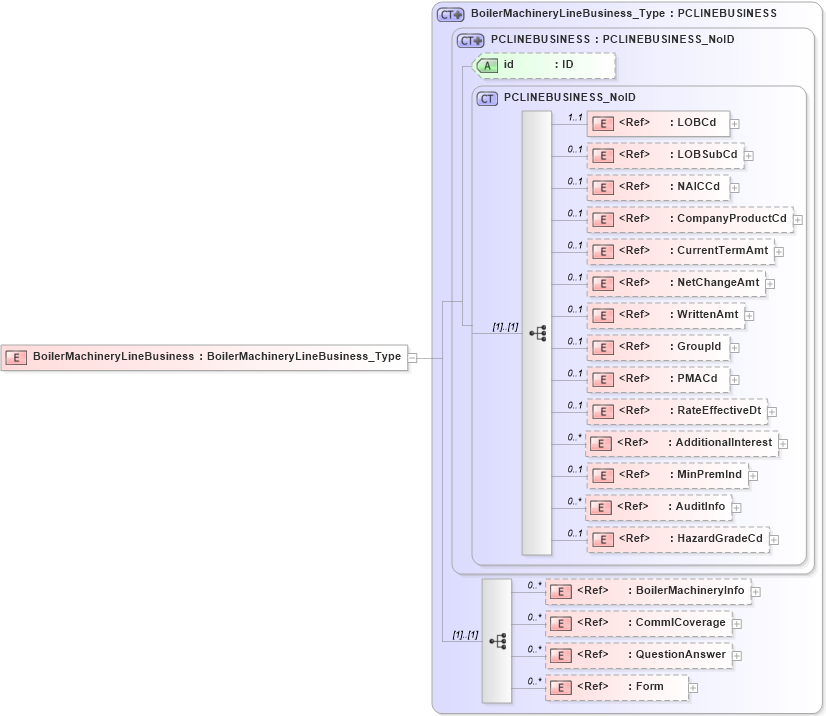Select the sequence compositor icon near PCLINEBUSINESS_NoID
This screenshot has width=826, height=716.
tap(539, 332)
